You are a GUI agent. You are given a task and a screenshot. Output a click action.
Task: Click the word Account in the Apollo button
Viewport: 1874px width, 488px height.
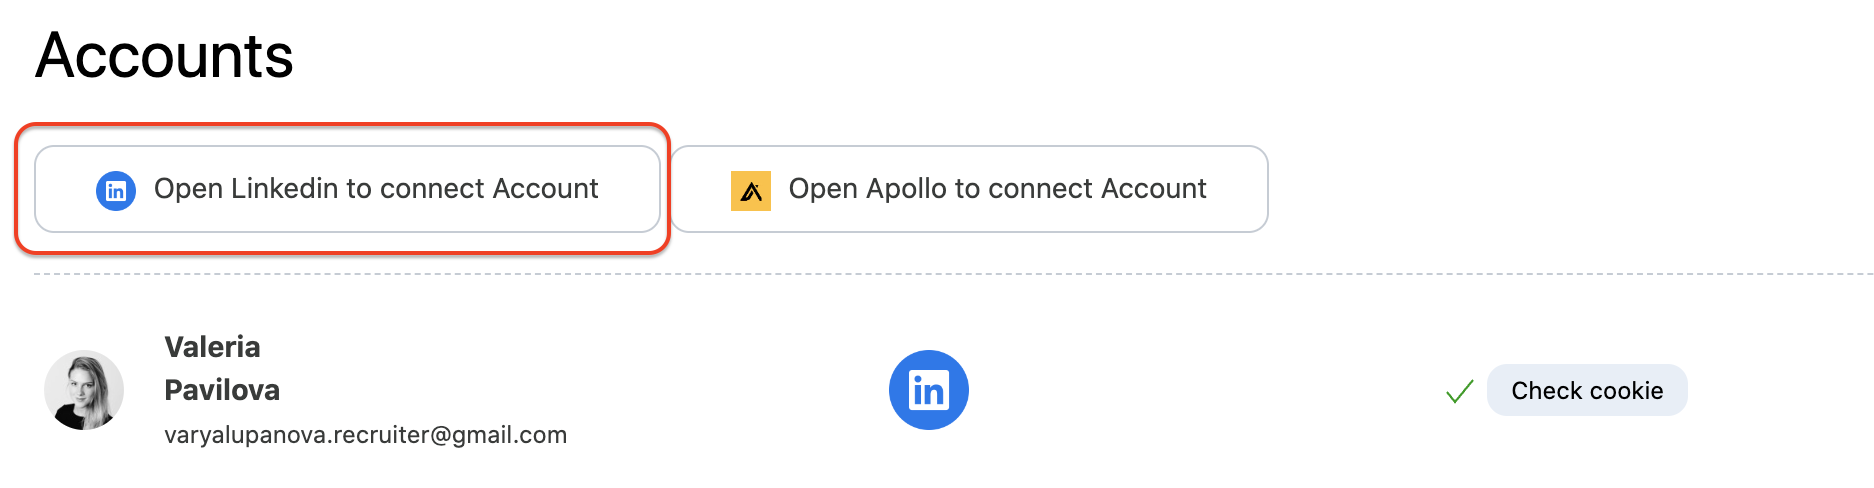(1153, 189)
